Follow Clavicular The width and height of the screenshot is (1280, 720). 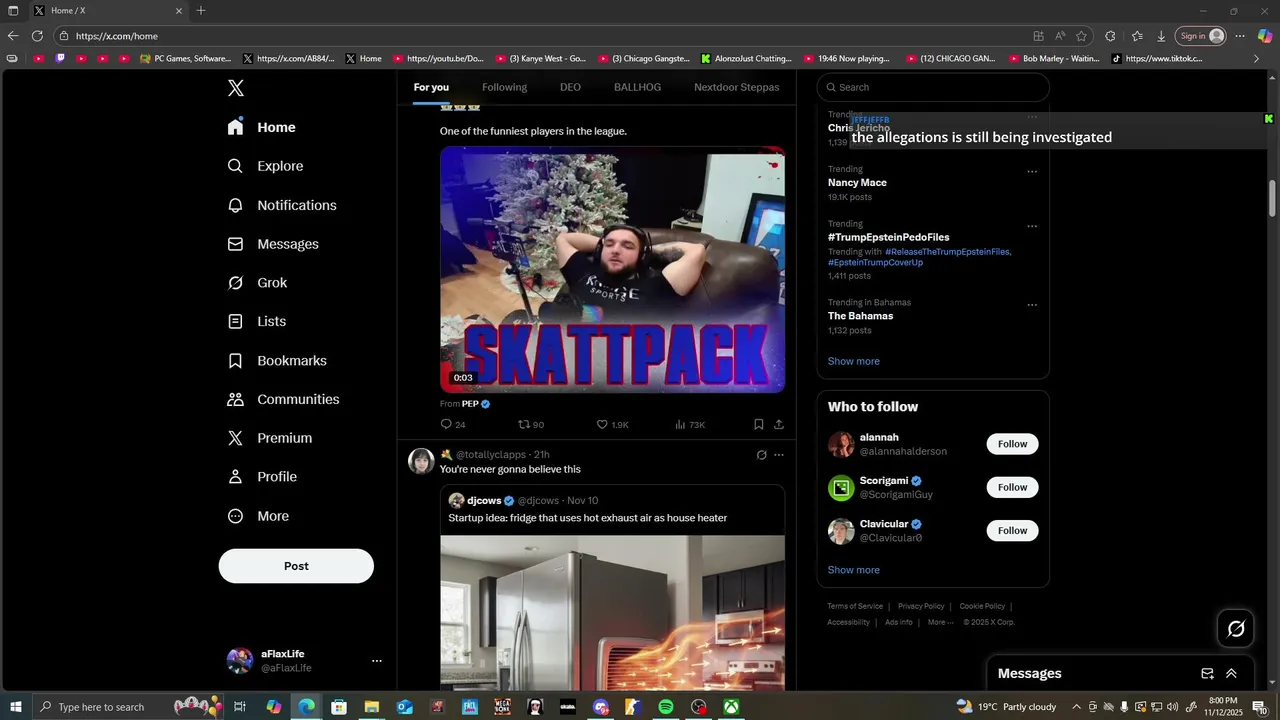1012,531
